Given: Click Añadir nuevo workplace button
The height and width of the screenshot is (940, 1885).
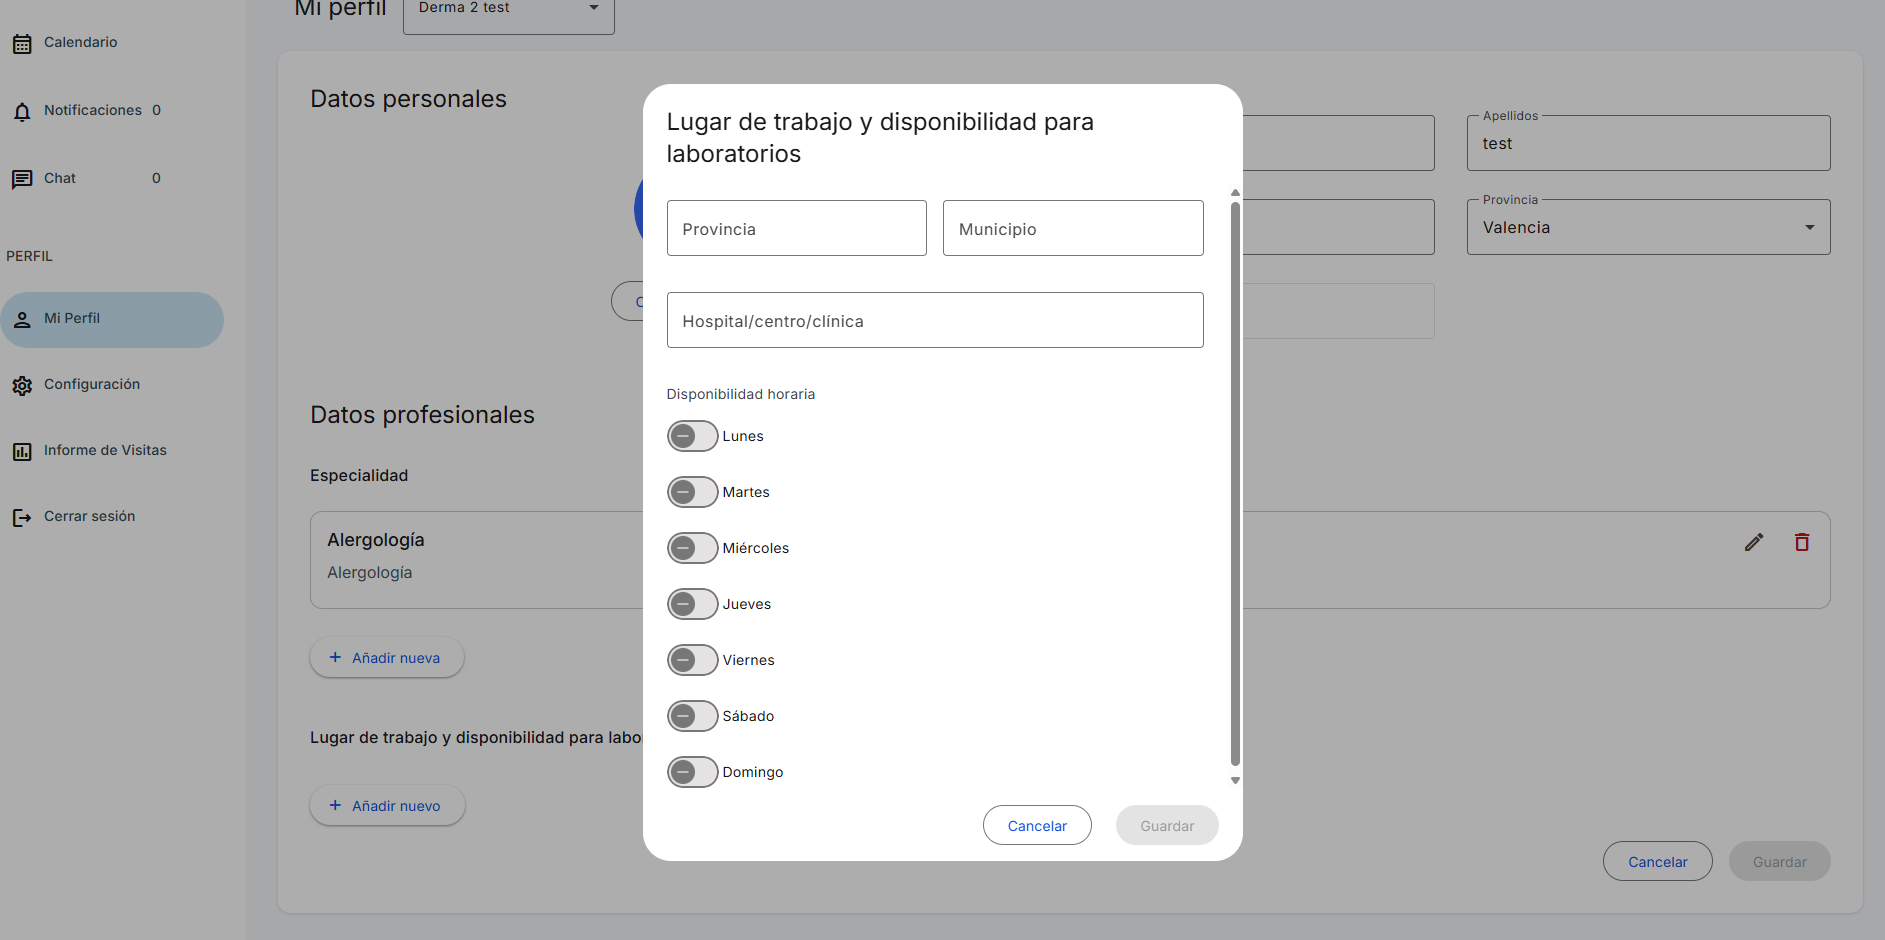Looking at the screenshot, I should coord(387,805).
